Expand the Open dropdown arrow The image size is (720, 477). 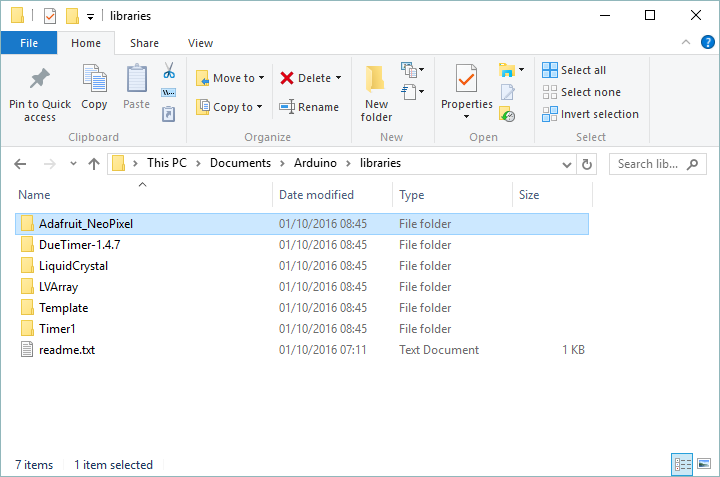point(522,70)
